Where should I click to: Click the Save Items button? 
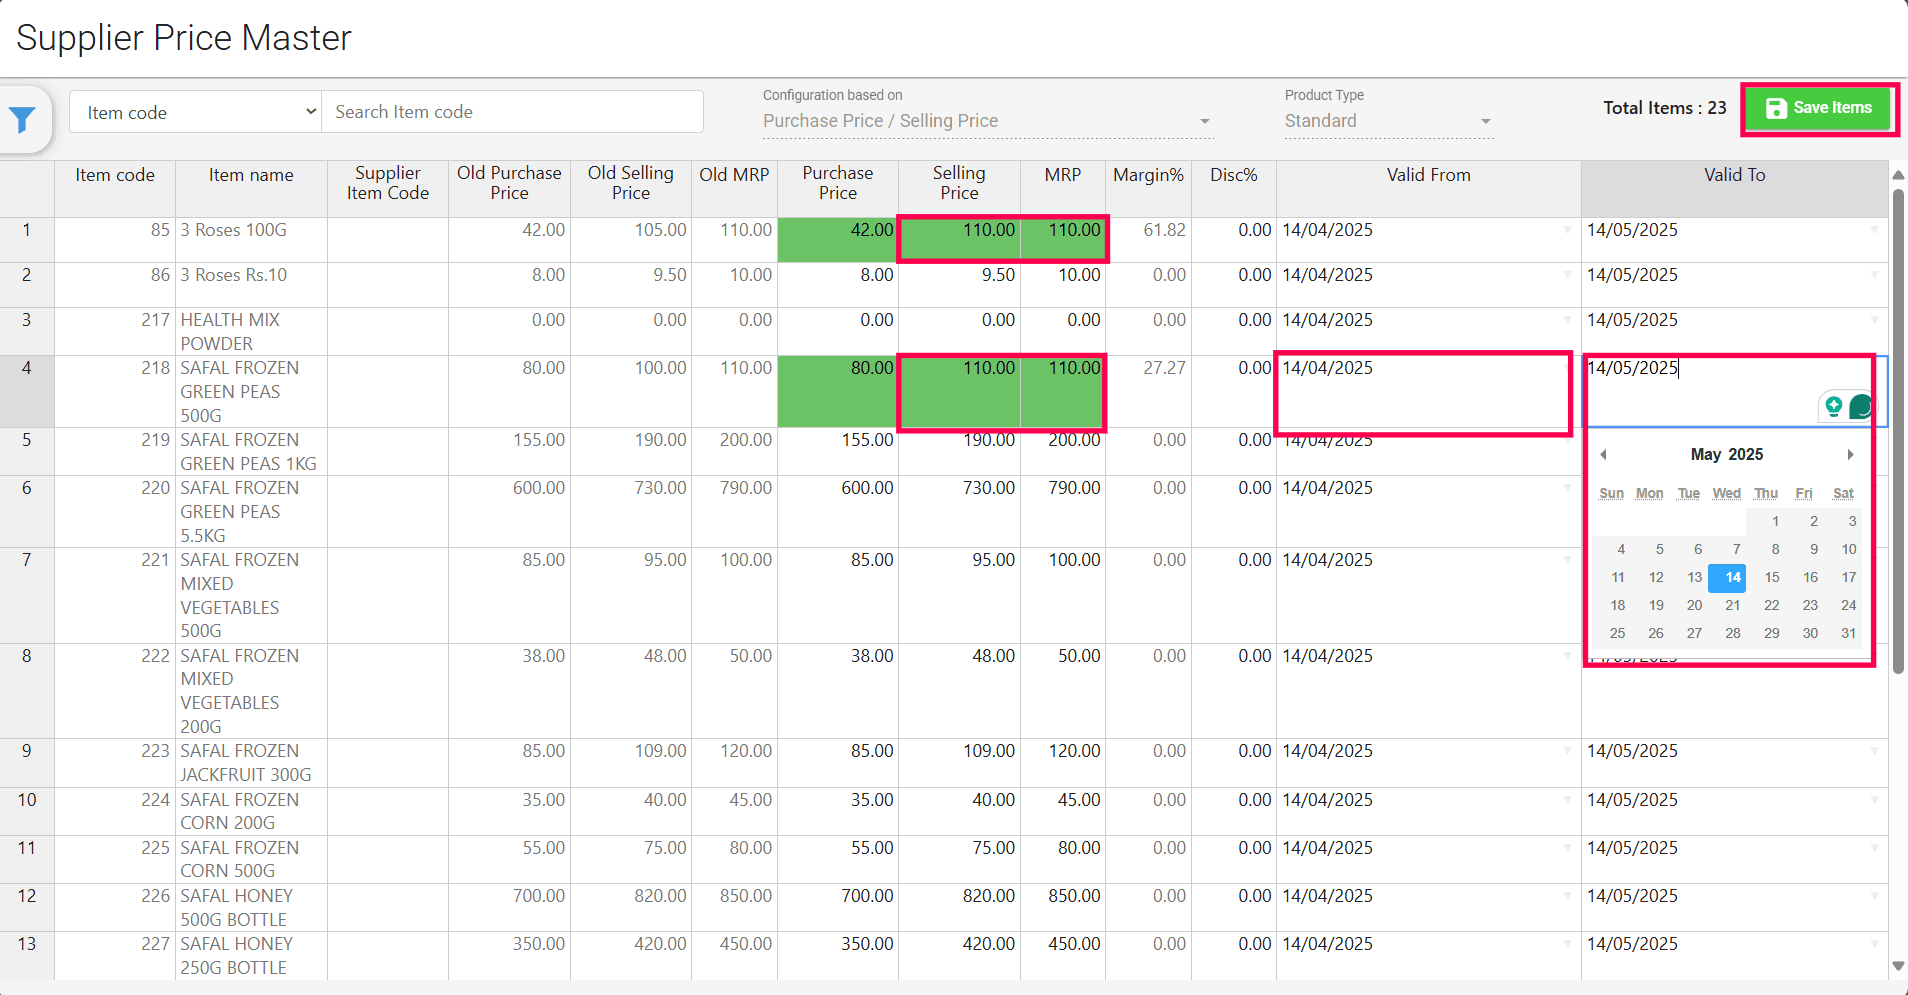pyautogui.click(x=1819, y=108)
